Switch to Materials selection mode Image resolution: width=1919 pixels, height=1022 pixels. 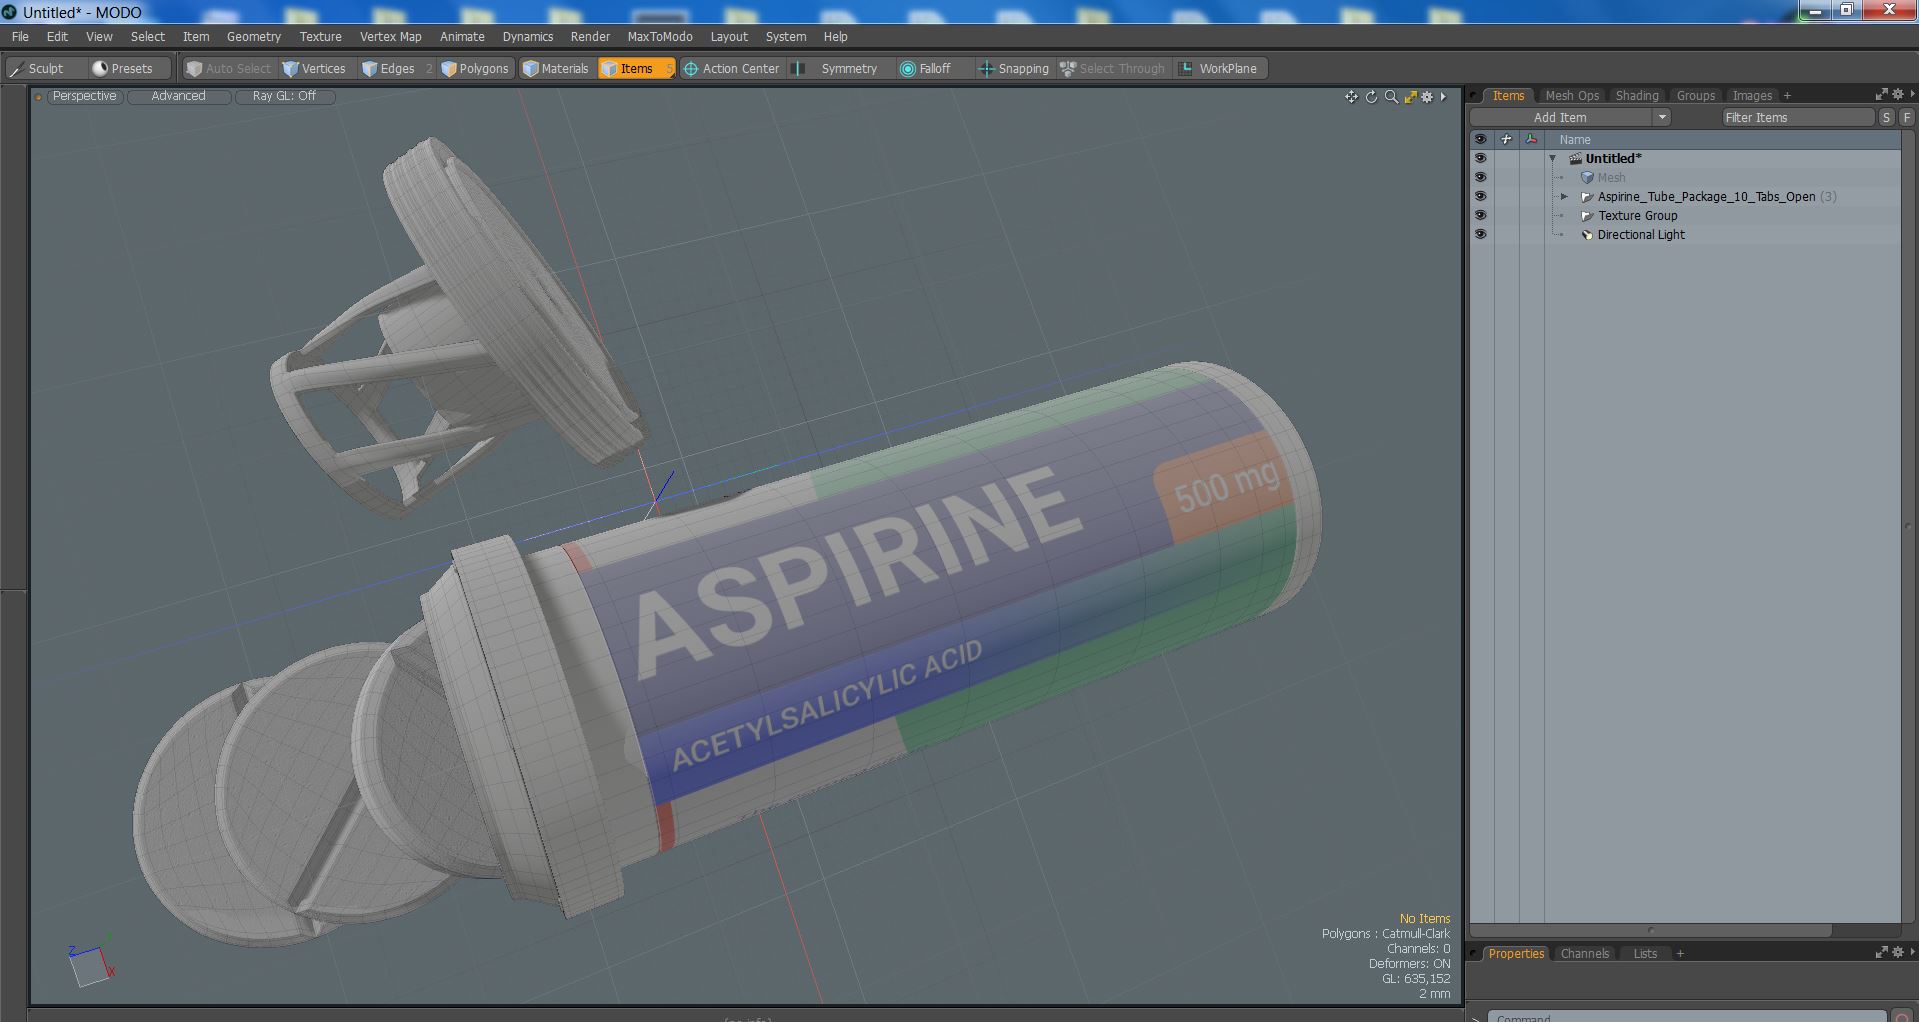(556, 68)
